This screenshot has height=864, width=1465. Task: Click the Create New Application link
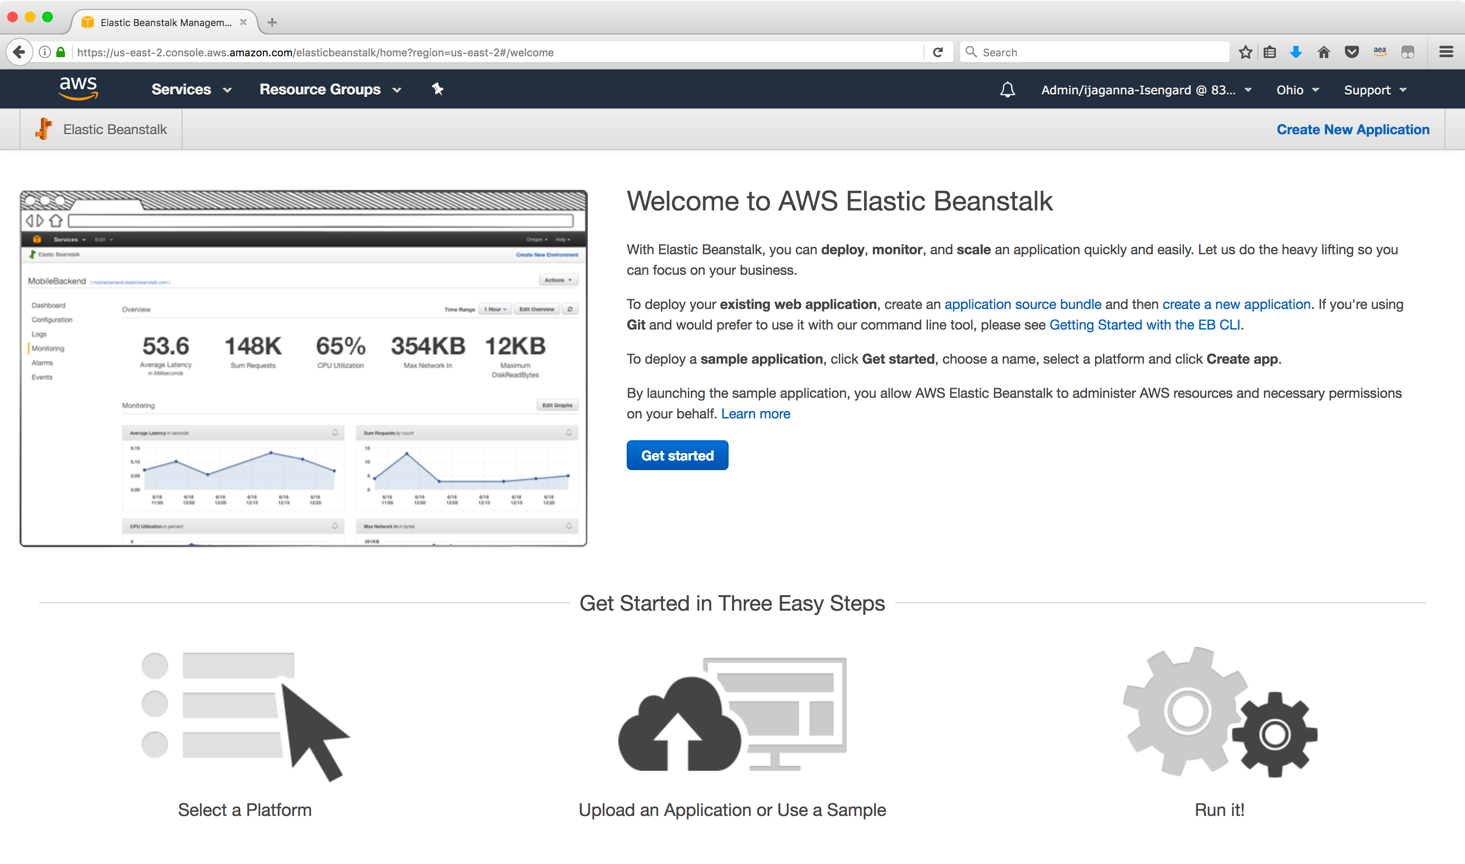pos(1353,129)
